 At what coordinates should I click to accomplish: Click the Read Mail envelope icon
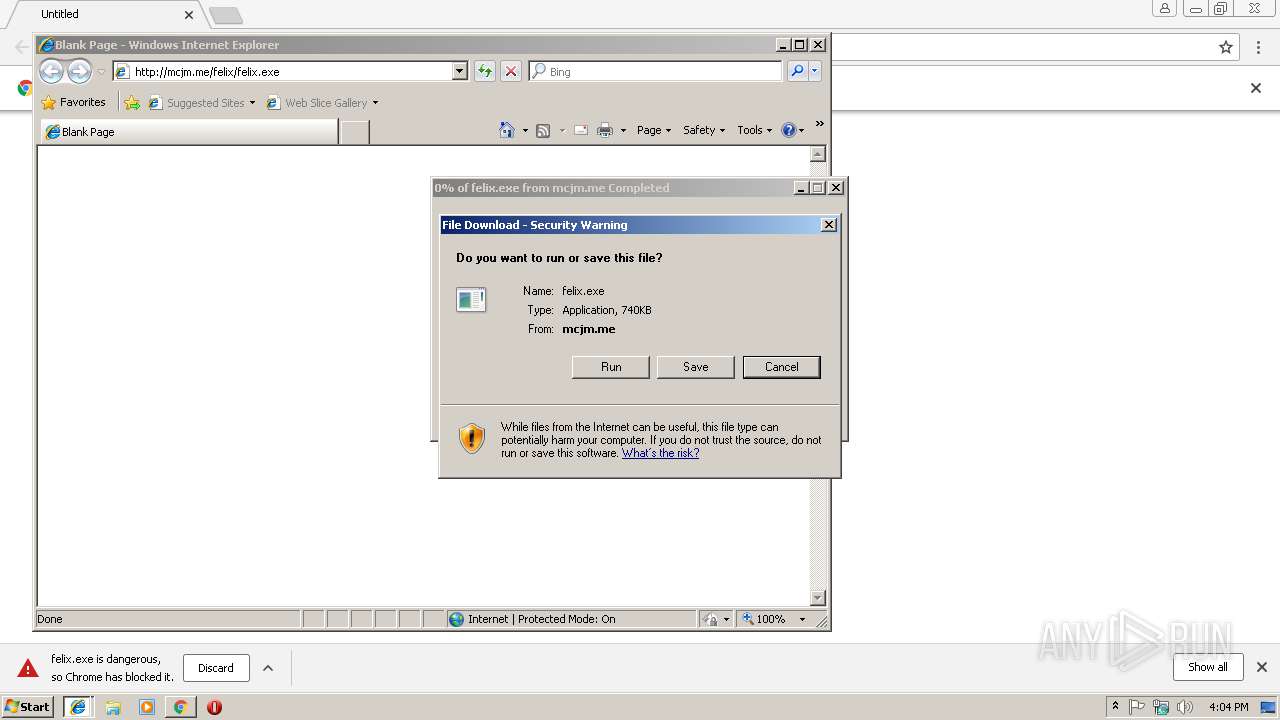[580, 130]
